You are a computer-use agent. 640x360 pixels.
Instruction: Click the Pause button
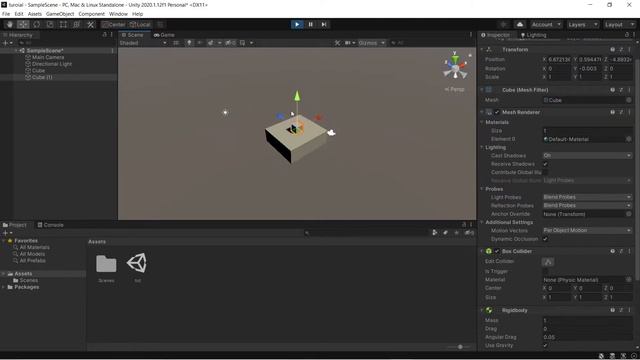pyautogui.click(x=311, y=24)
